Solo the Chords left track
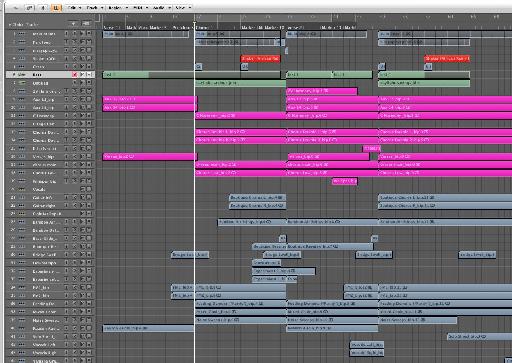 [89, 345]
